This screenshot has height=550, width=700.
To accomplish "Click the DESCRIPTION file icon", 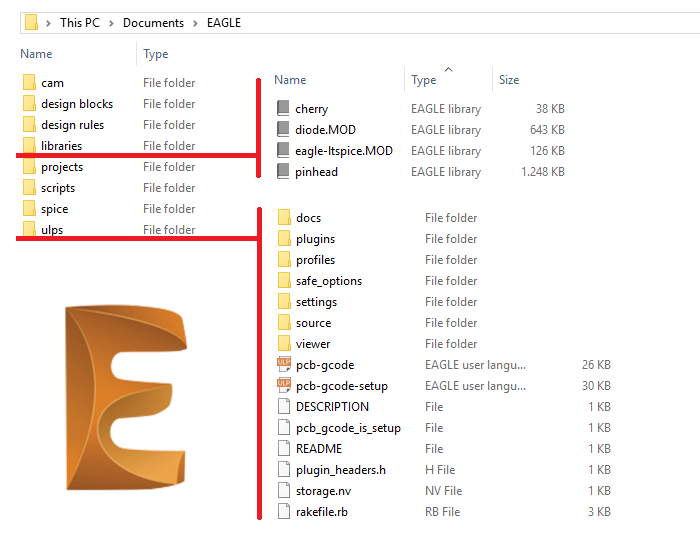I will coord(284,406).
